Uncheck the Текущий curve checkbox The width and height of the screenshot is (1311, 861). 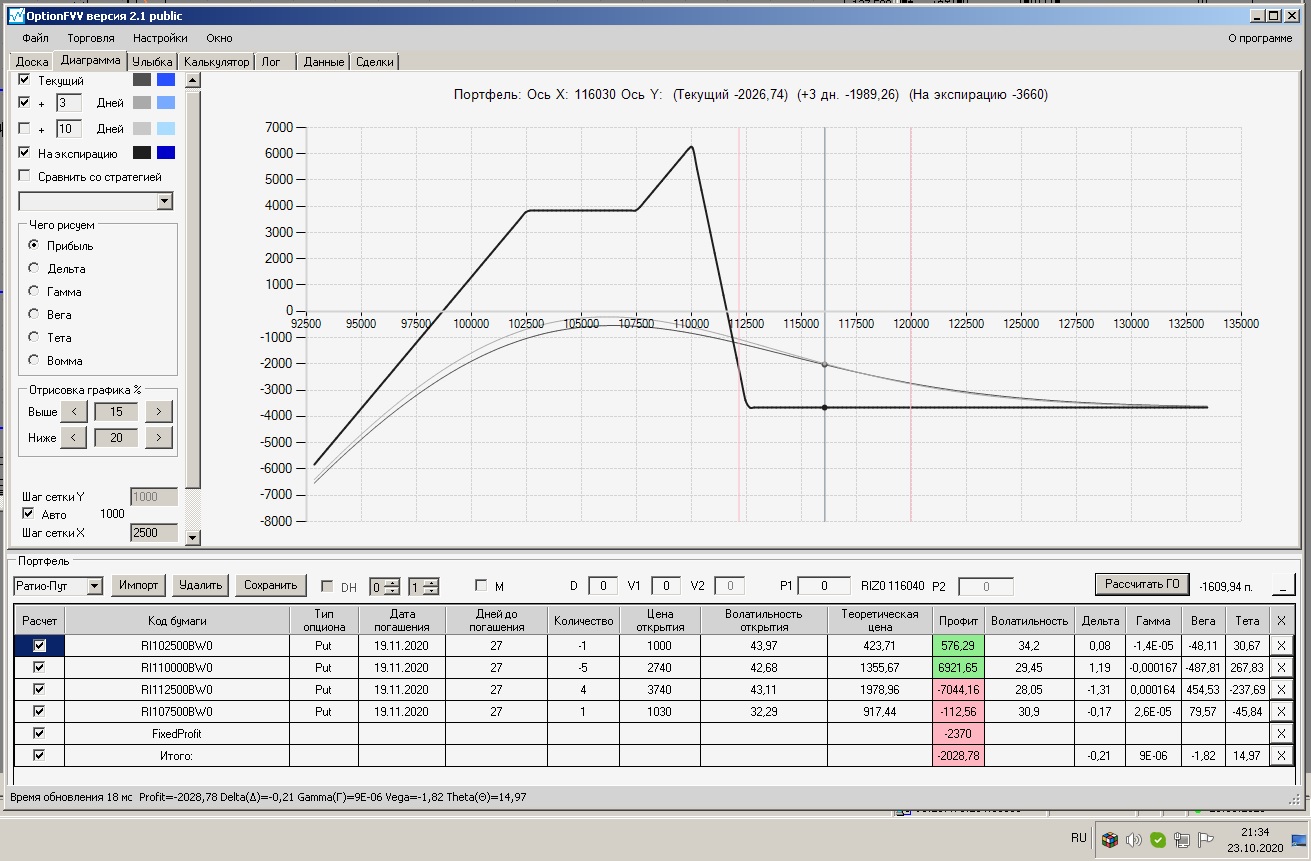pyautogui.click(x=25, y=79)
